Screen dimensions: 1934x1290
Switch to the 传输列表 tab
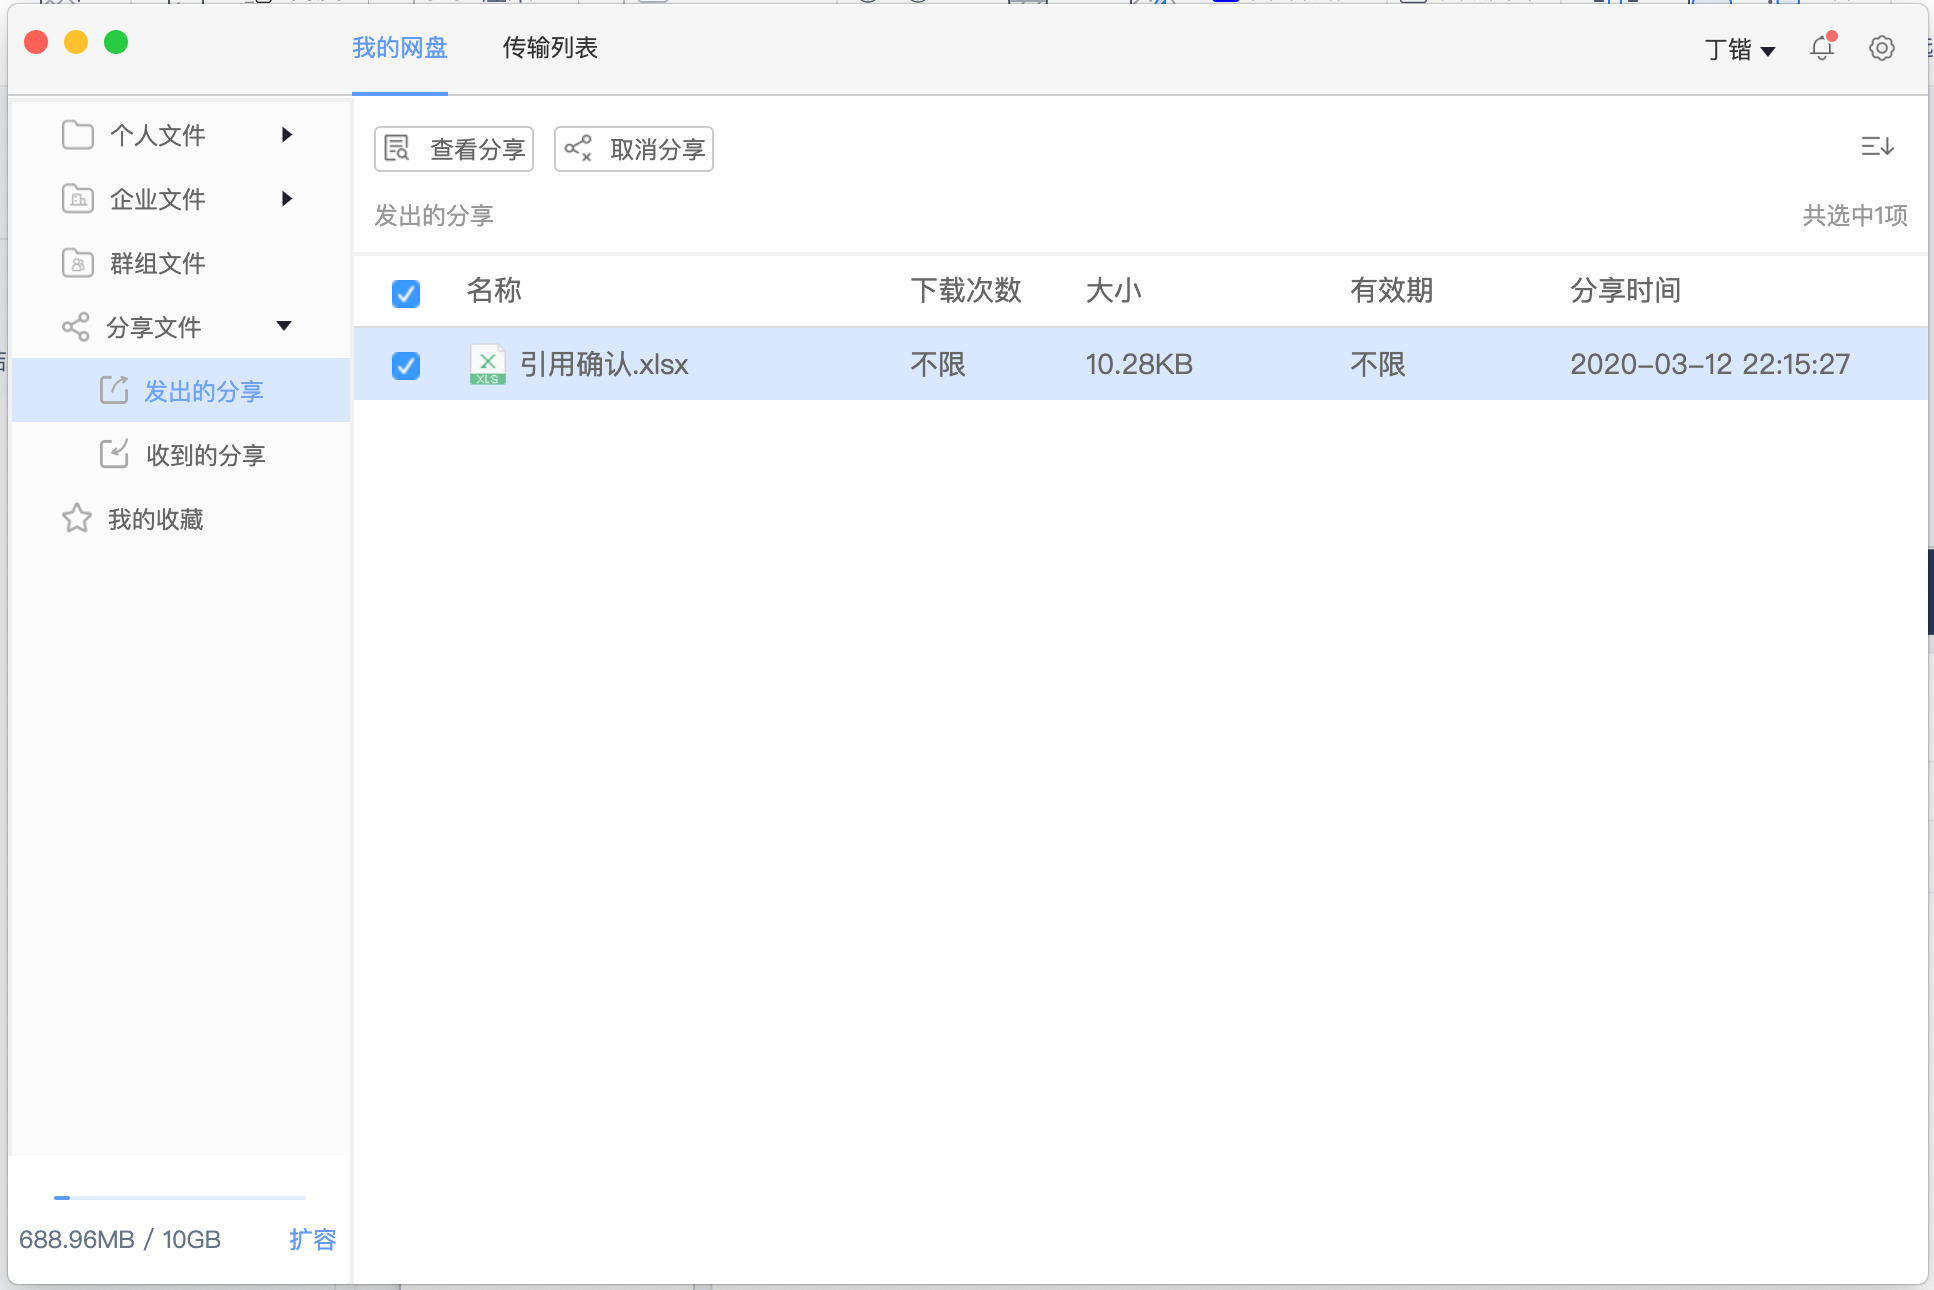click(x=550, y=47)
